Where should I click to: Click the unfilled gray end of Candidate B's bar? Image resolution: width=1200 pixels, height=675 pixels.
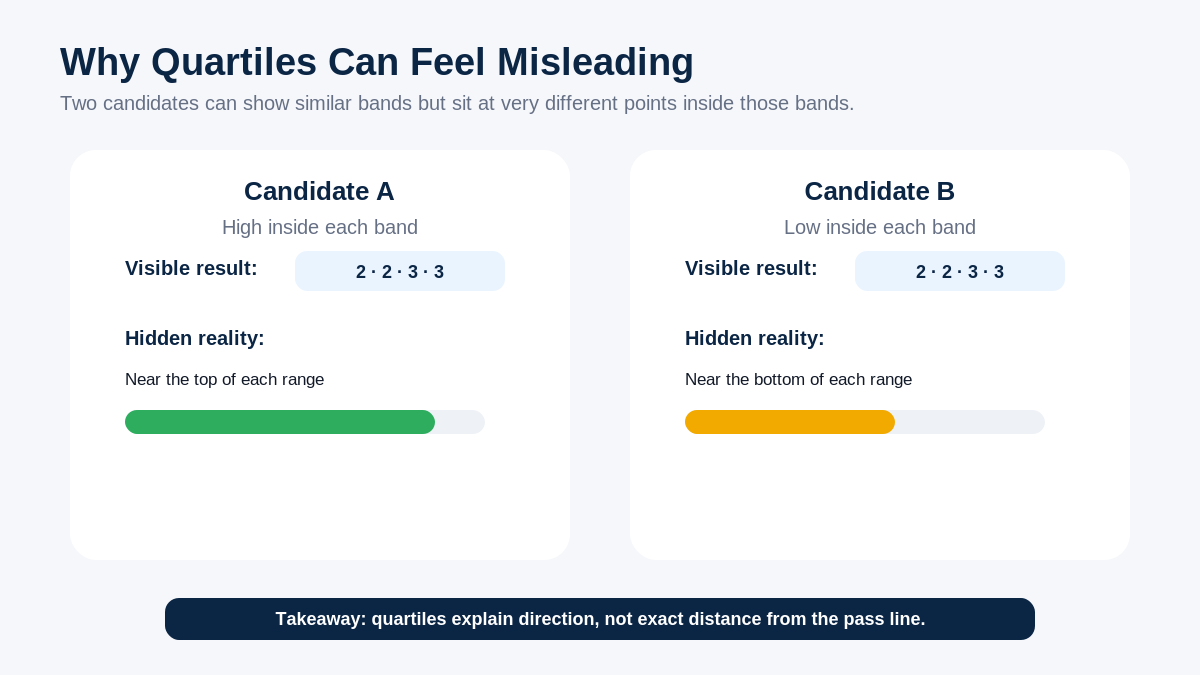(970, 422)
